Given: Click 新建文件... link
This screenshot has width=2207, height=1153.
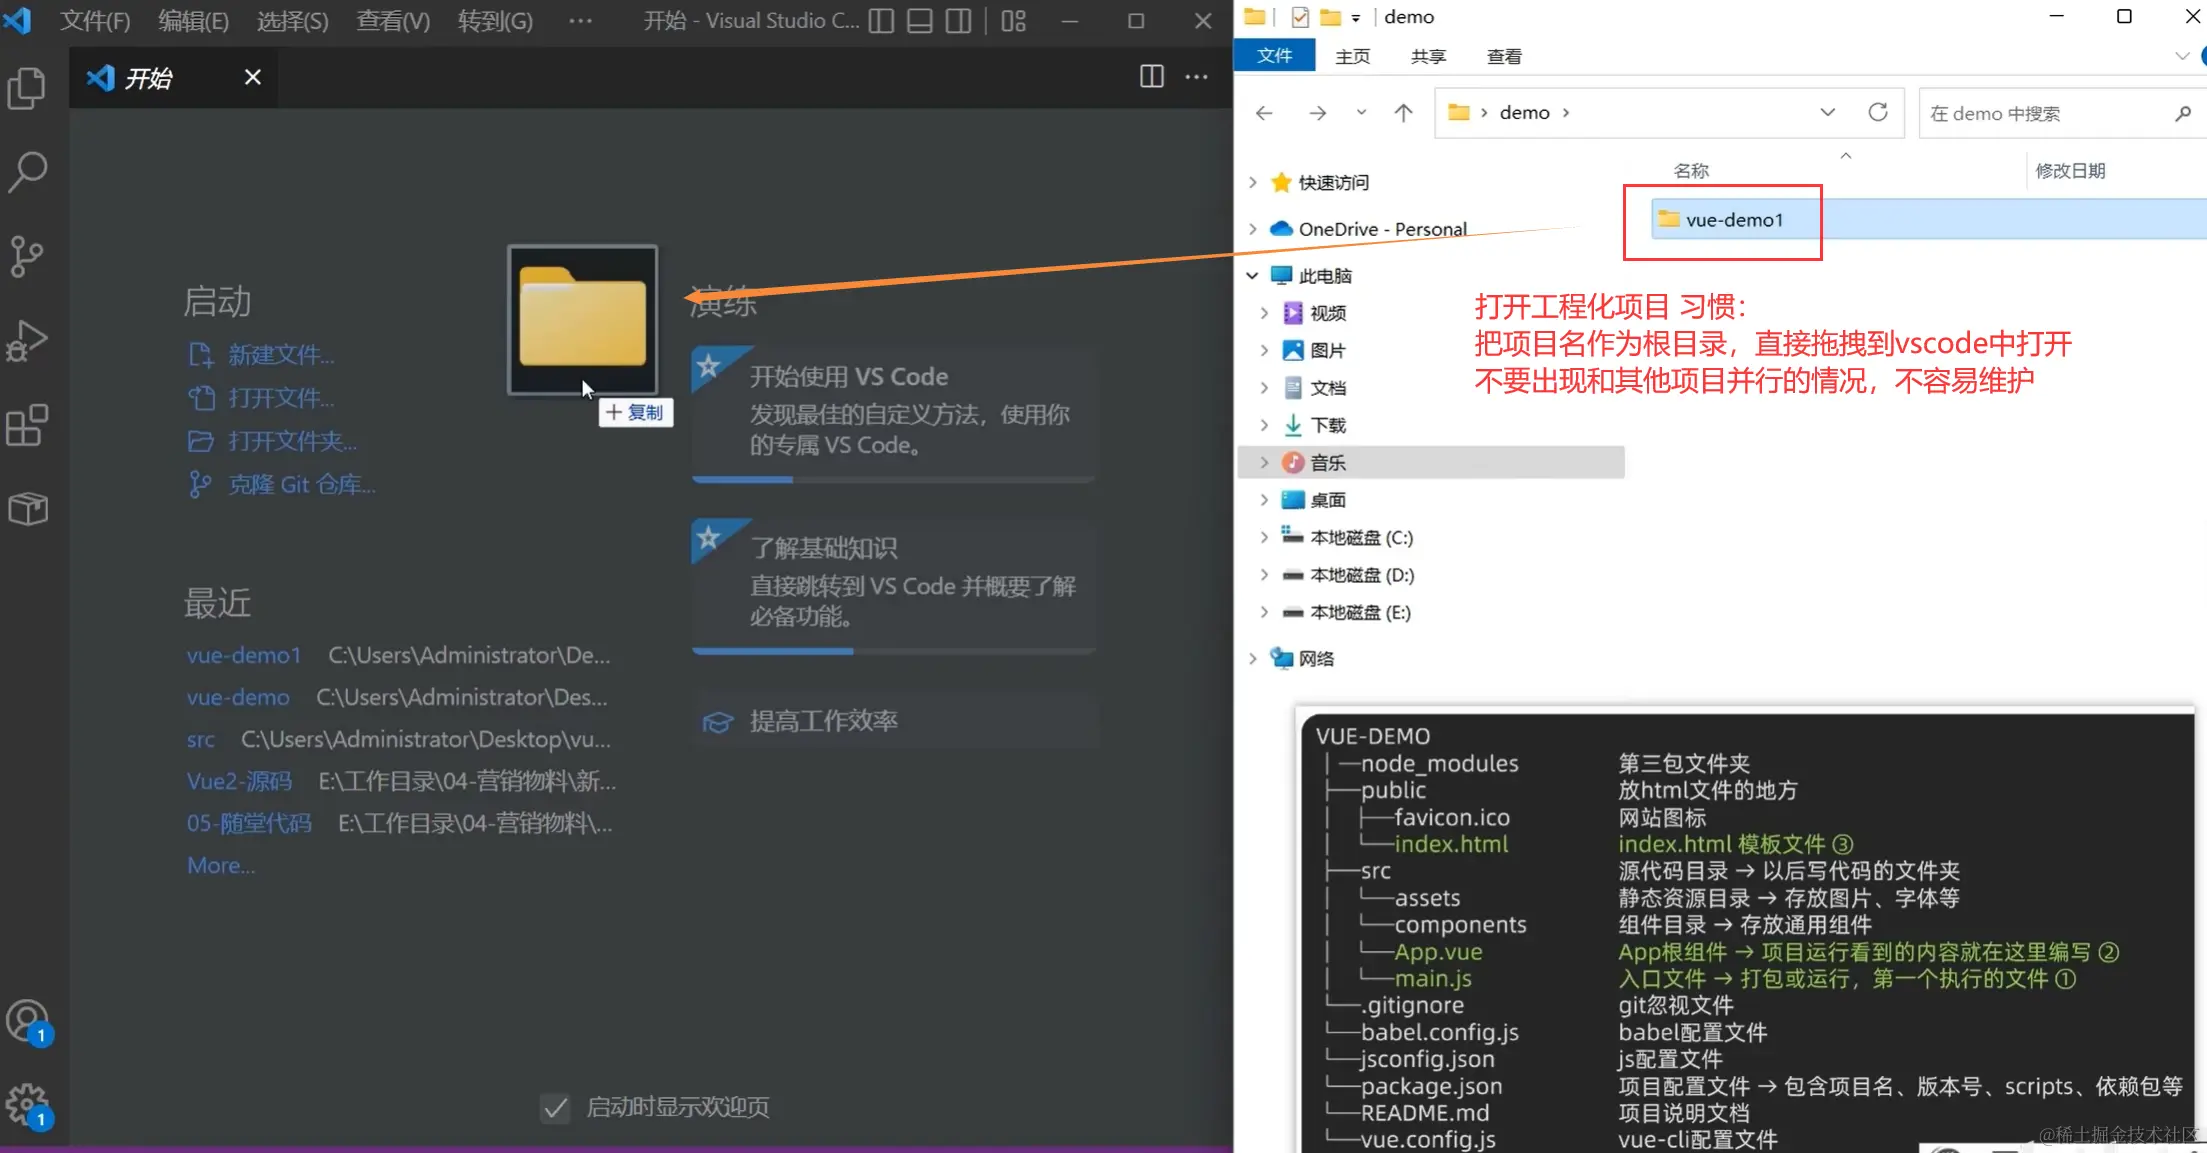Looking at the screenshot, I should [281, 355].
